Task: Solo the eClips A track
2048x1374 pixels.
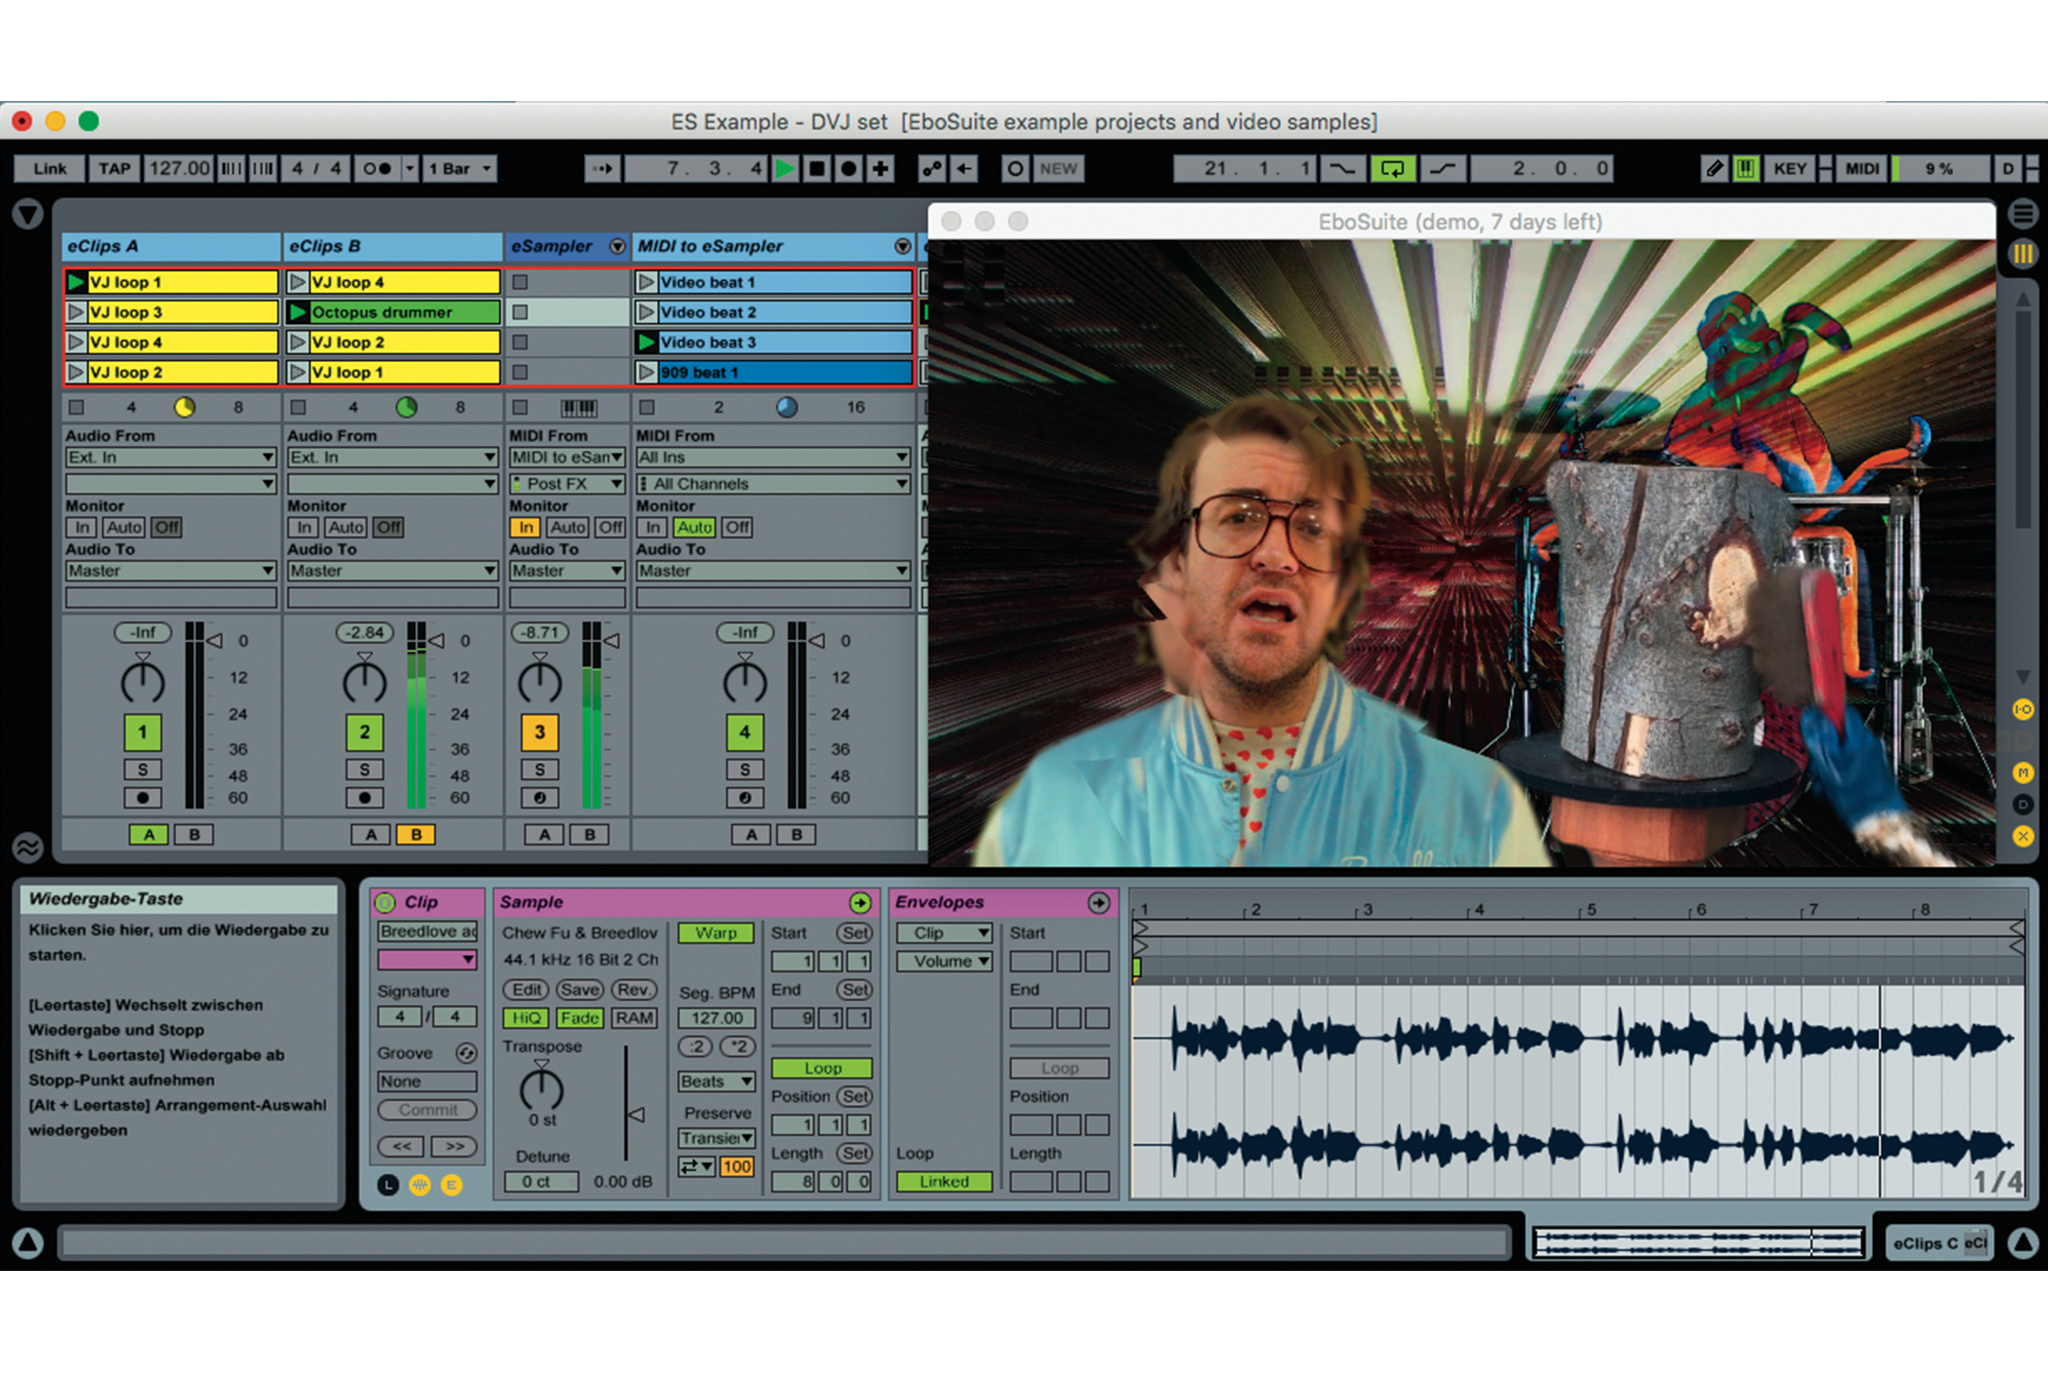Action: click(142, 769)
